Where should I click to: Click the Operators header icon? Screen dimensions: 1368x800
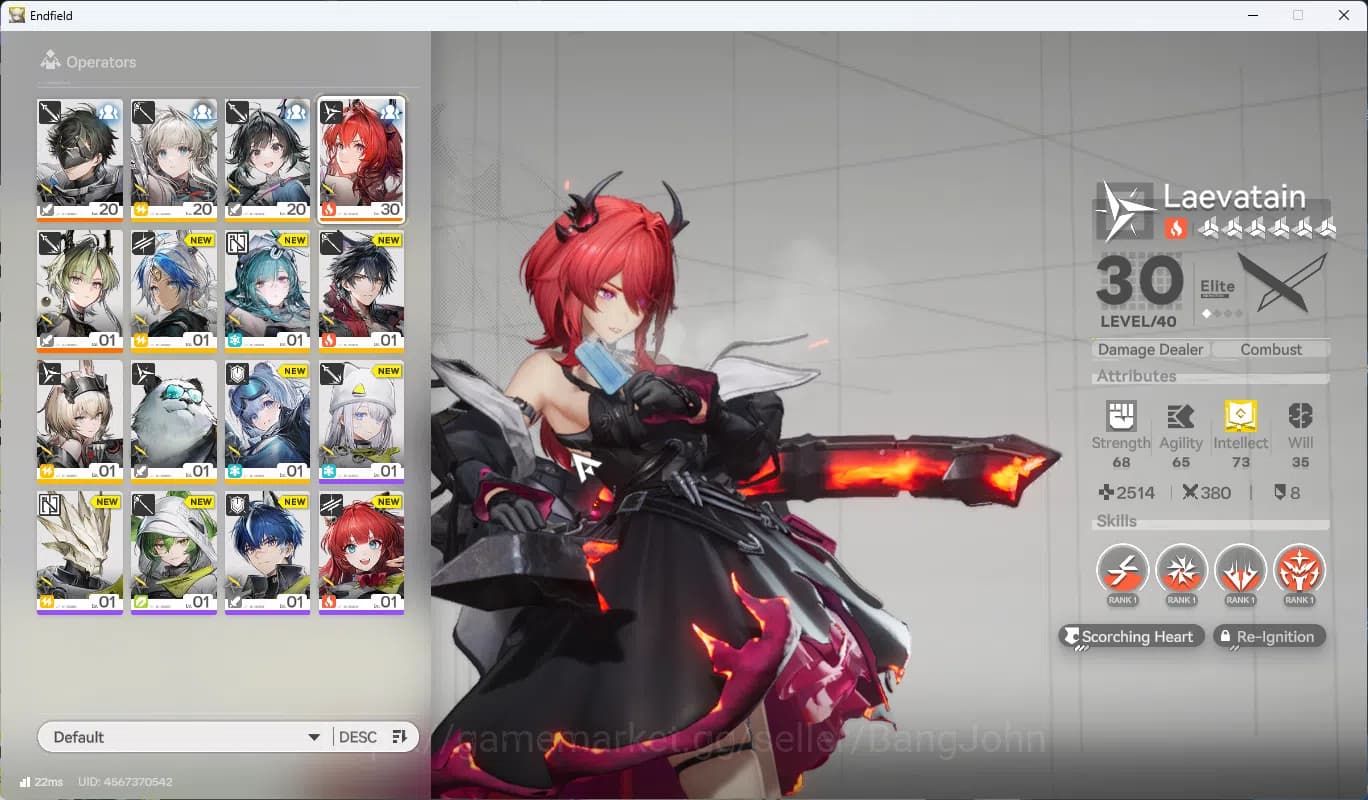50,60
